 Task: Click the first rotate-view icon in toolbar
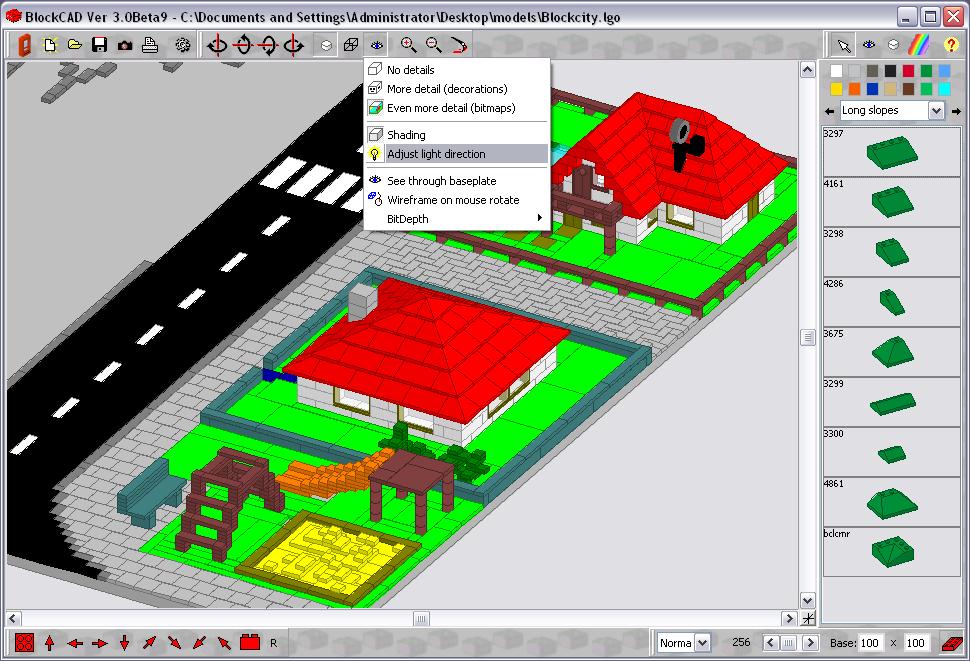tap(217, 45)
